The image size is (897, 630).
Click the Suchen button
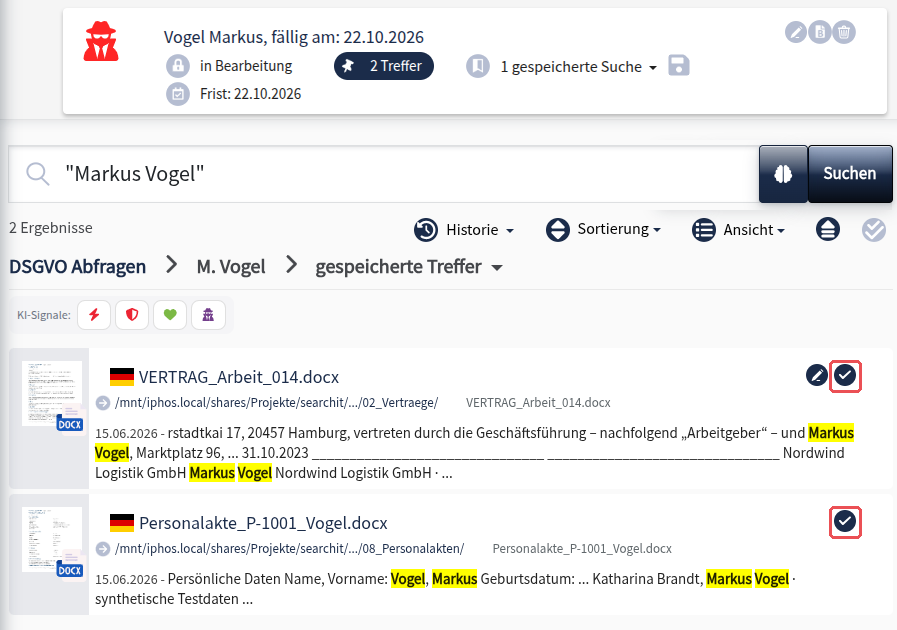850,174
